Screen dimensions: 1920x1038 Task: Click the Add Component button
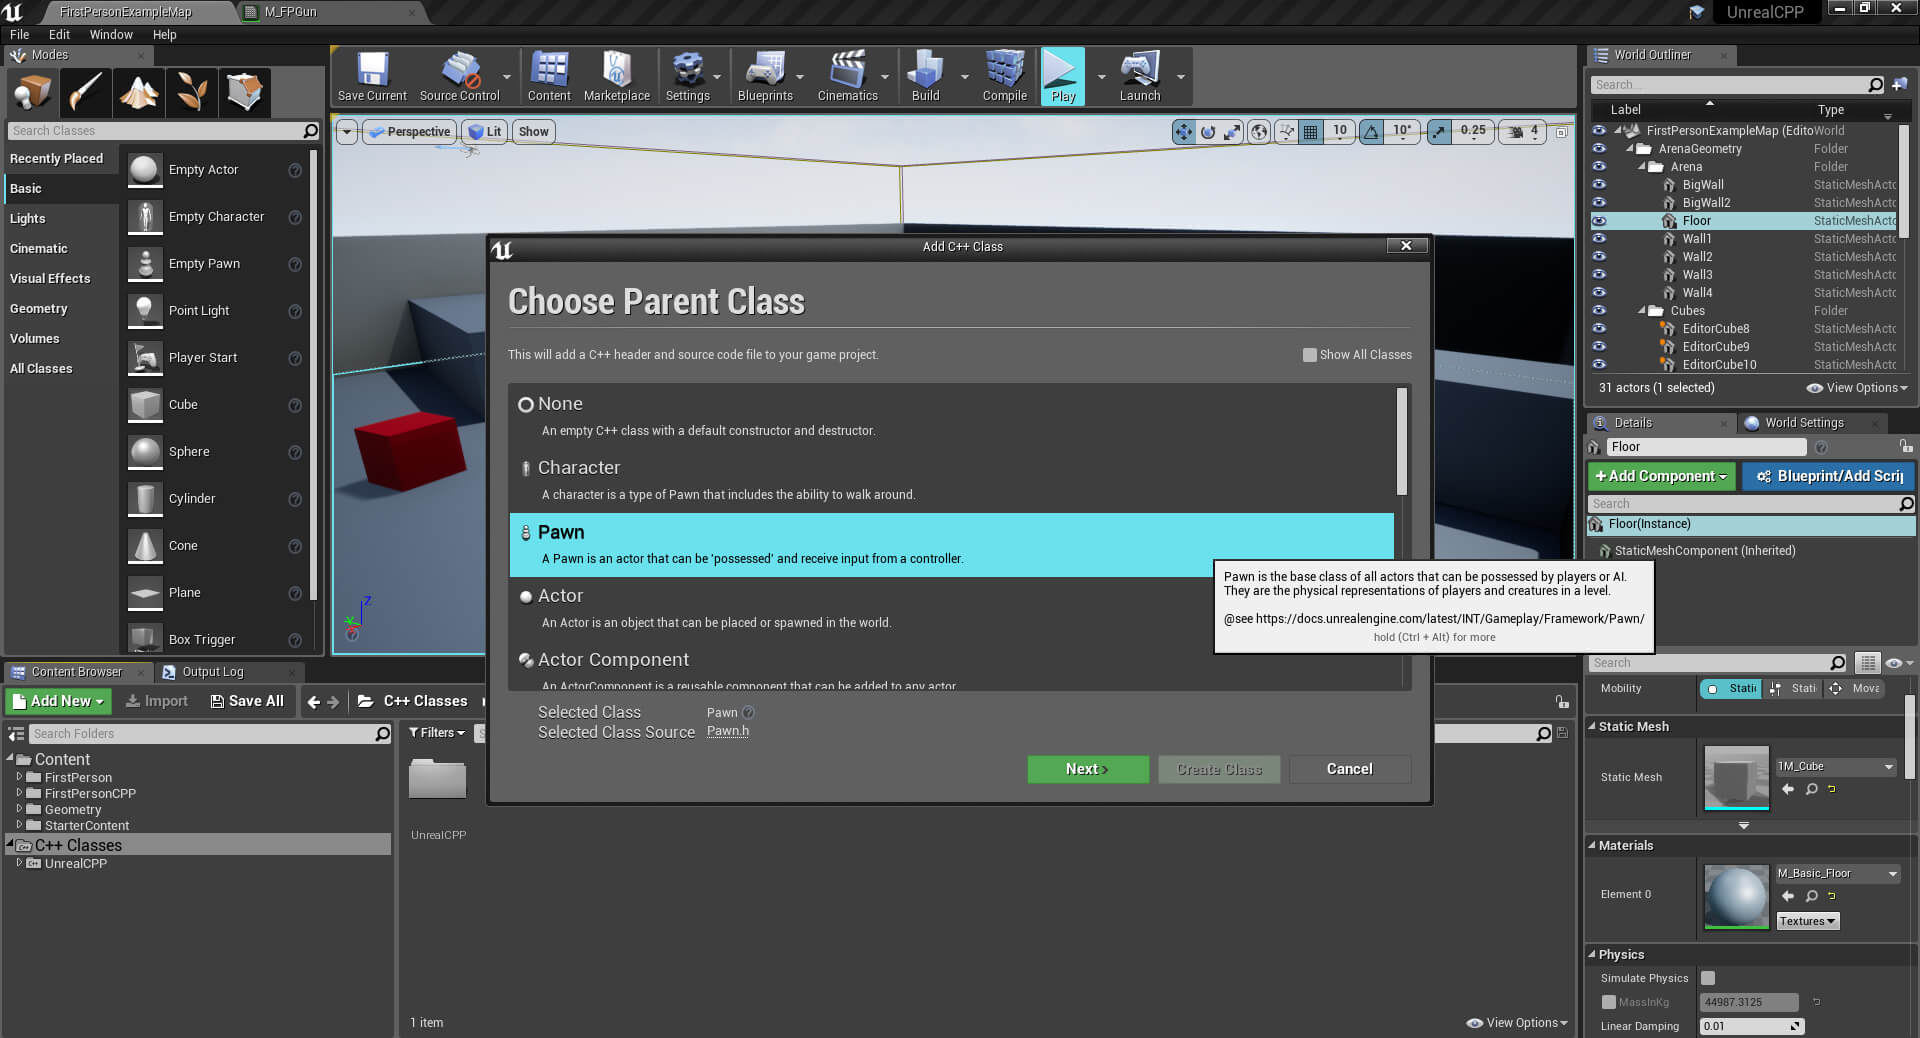click(x=1661, y=476)
